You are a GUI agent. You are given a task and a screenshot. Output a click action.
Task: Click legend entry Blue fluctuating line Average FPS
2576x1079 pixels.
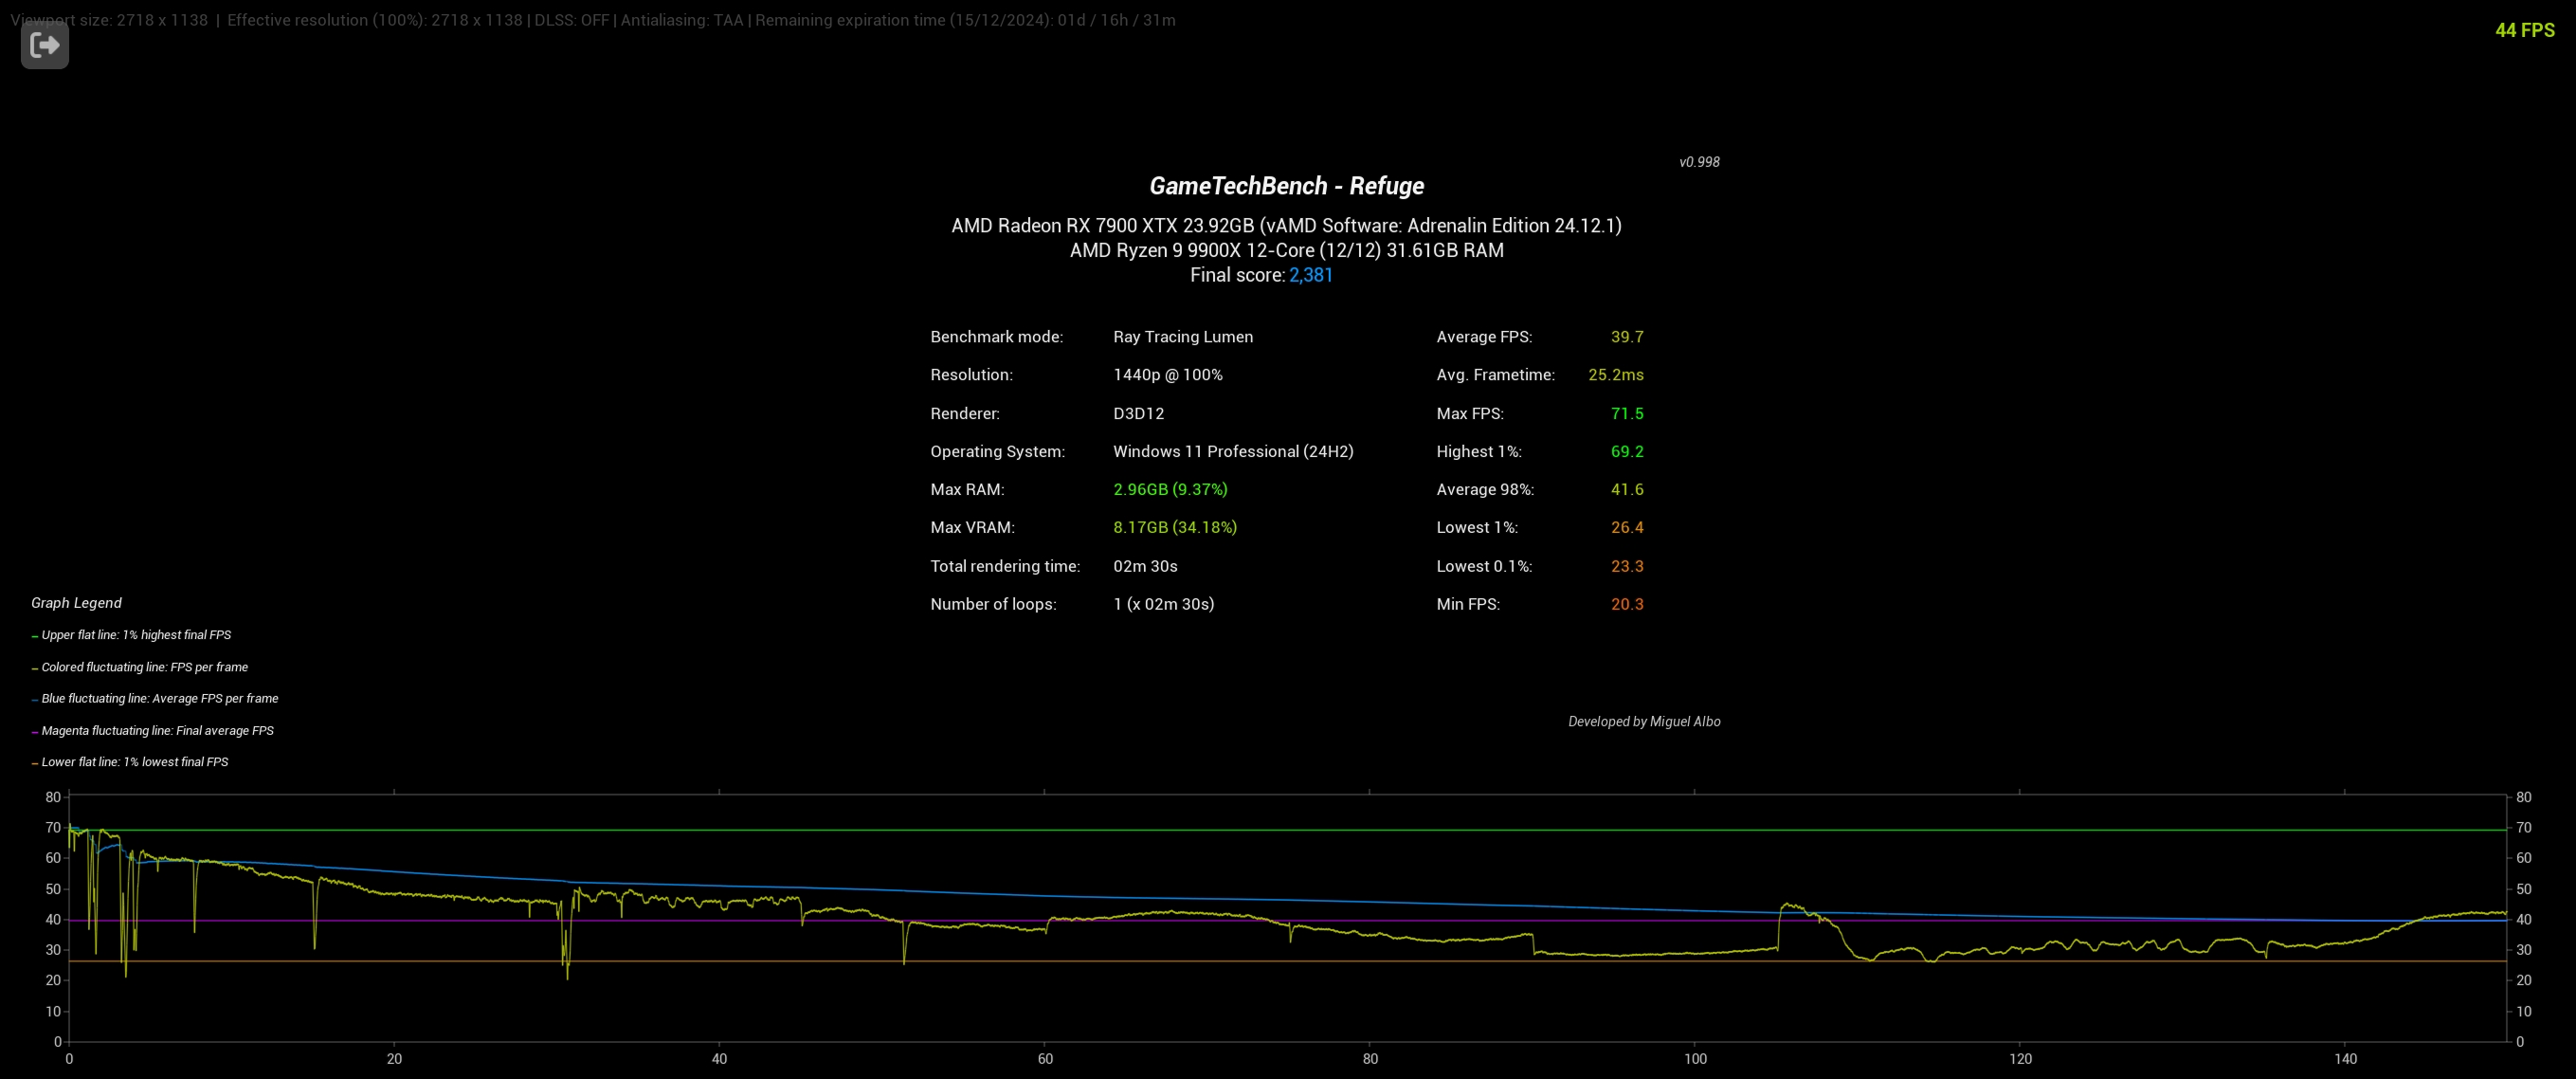(x=155, y=699)
